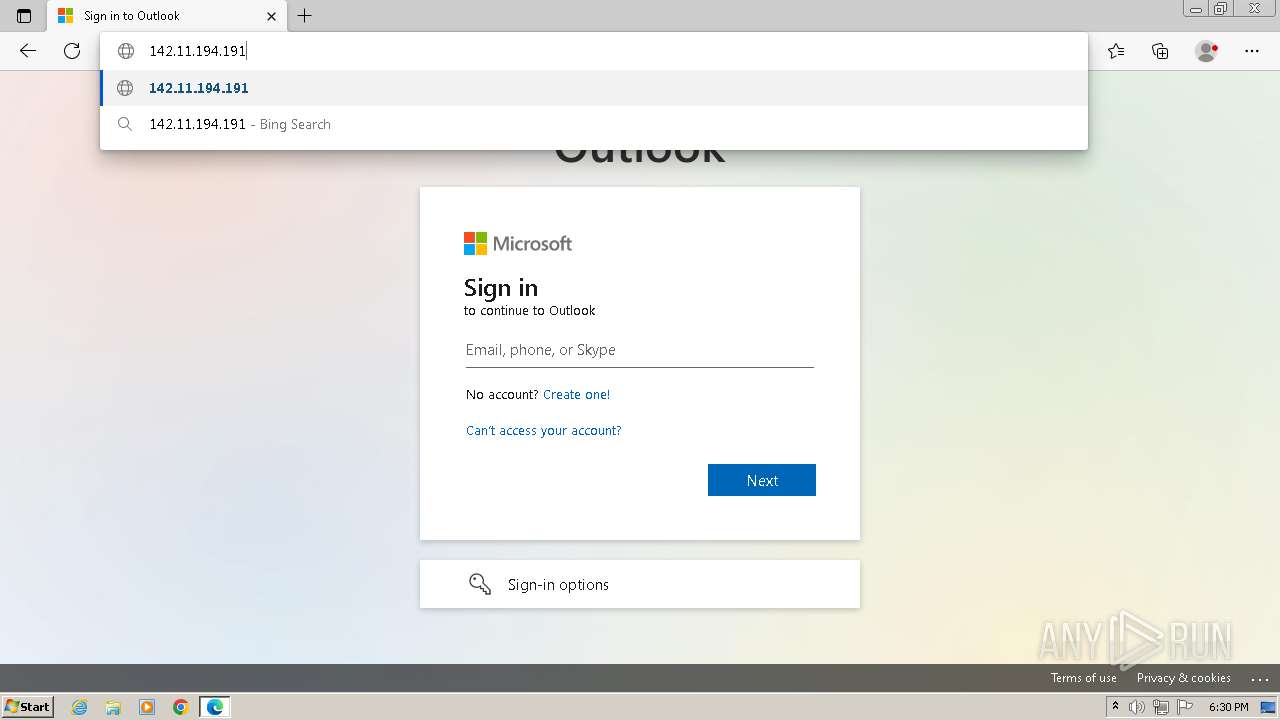1280x720 pixels.
Task: Open the media player taskbar icon
Action: click(147, 707)
